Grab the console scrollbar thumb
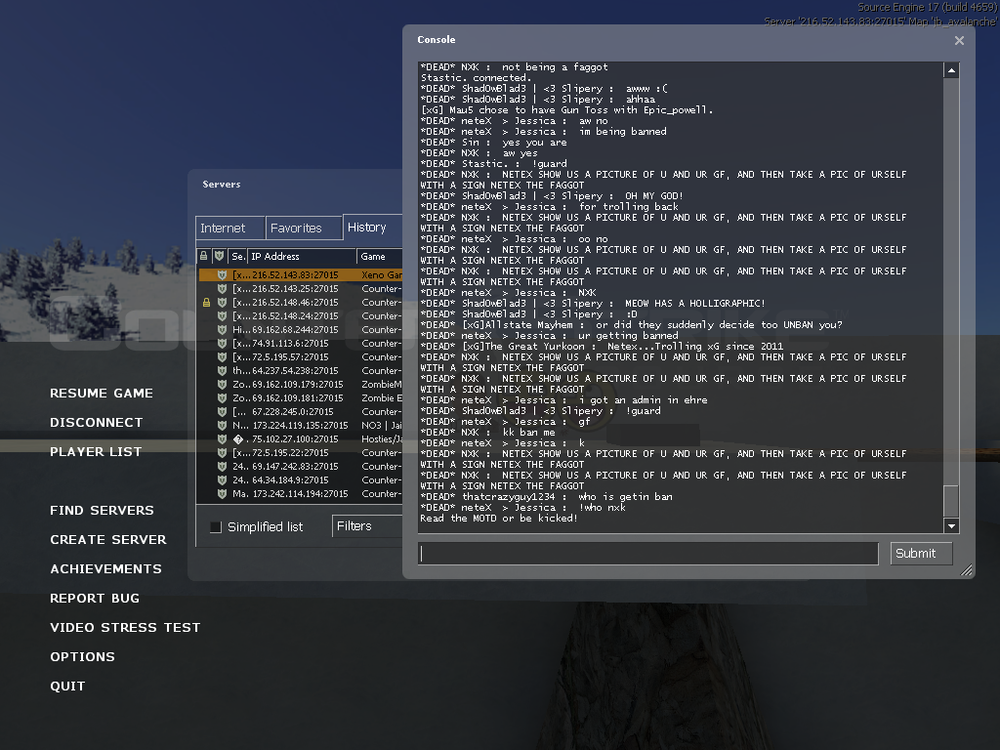 (x=951, y=501)
